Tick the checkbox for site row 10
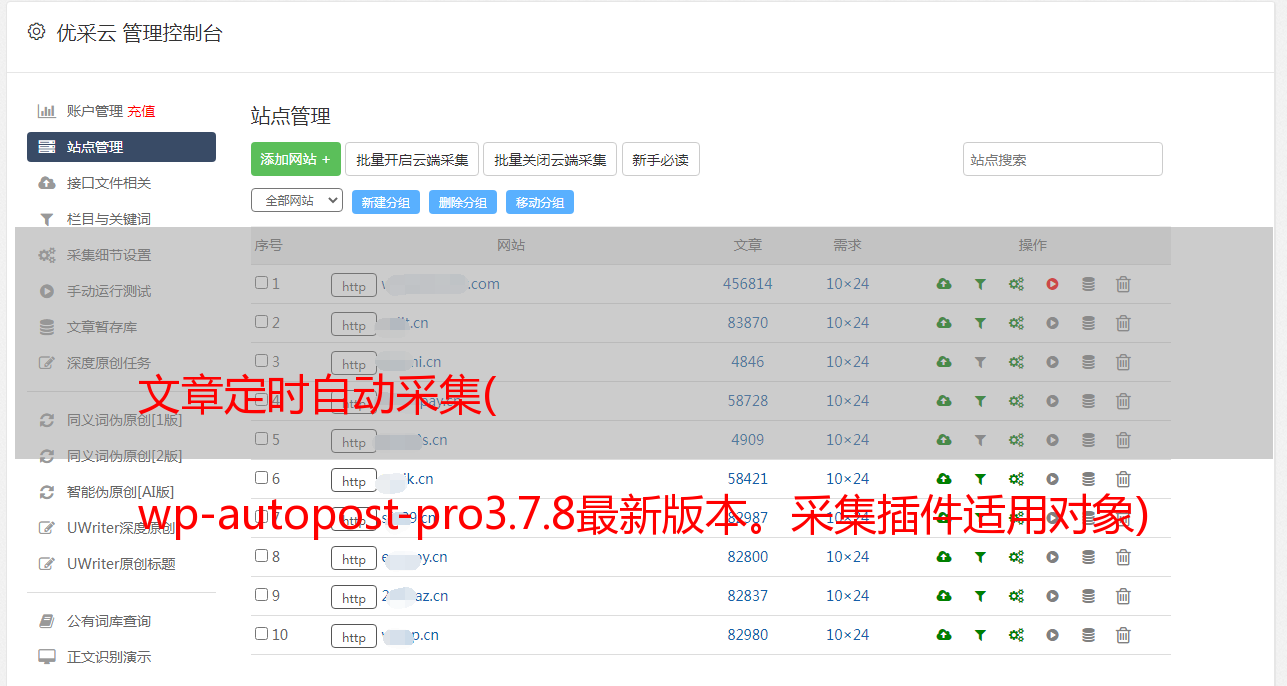Viewport: 1287px width, 686px height. click(261, 634)
